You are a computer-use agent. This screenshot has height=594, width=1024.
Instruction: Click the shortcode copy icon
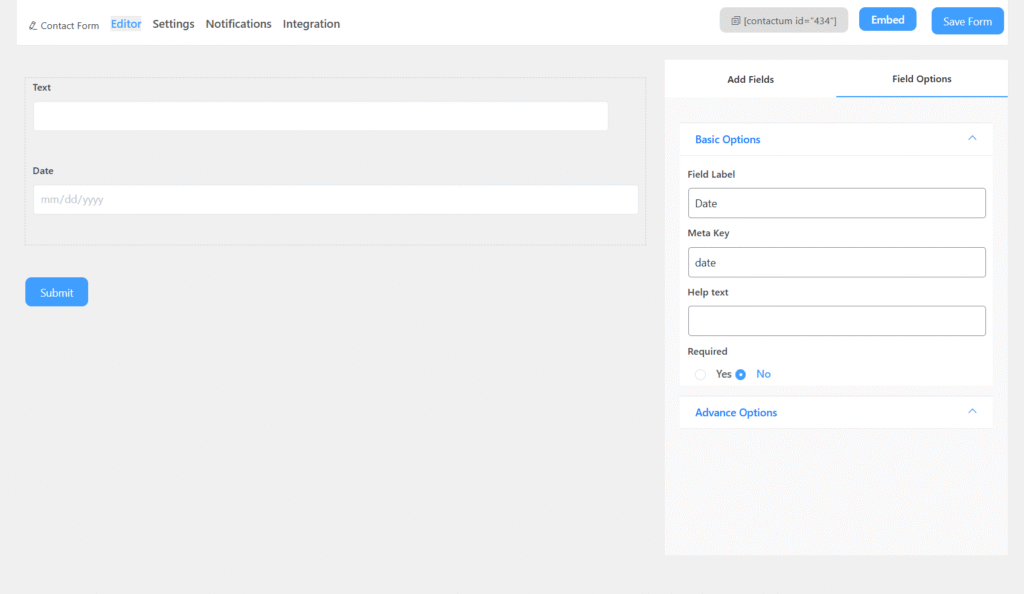(x=735, y=21)
